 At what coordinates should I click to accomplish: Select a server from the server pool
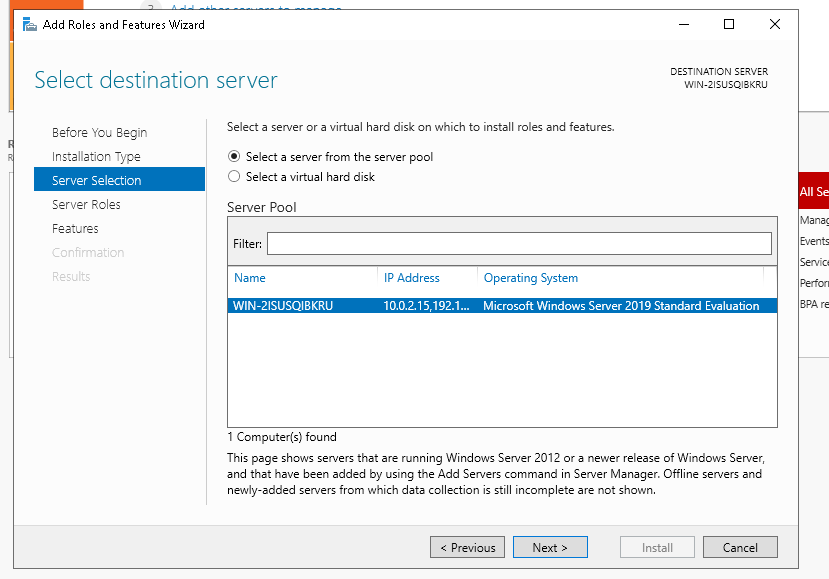click(235, 157)
